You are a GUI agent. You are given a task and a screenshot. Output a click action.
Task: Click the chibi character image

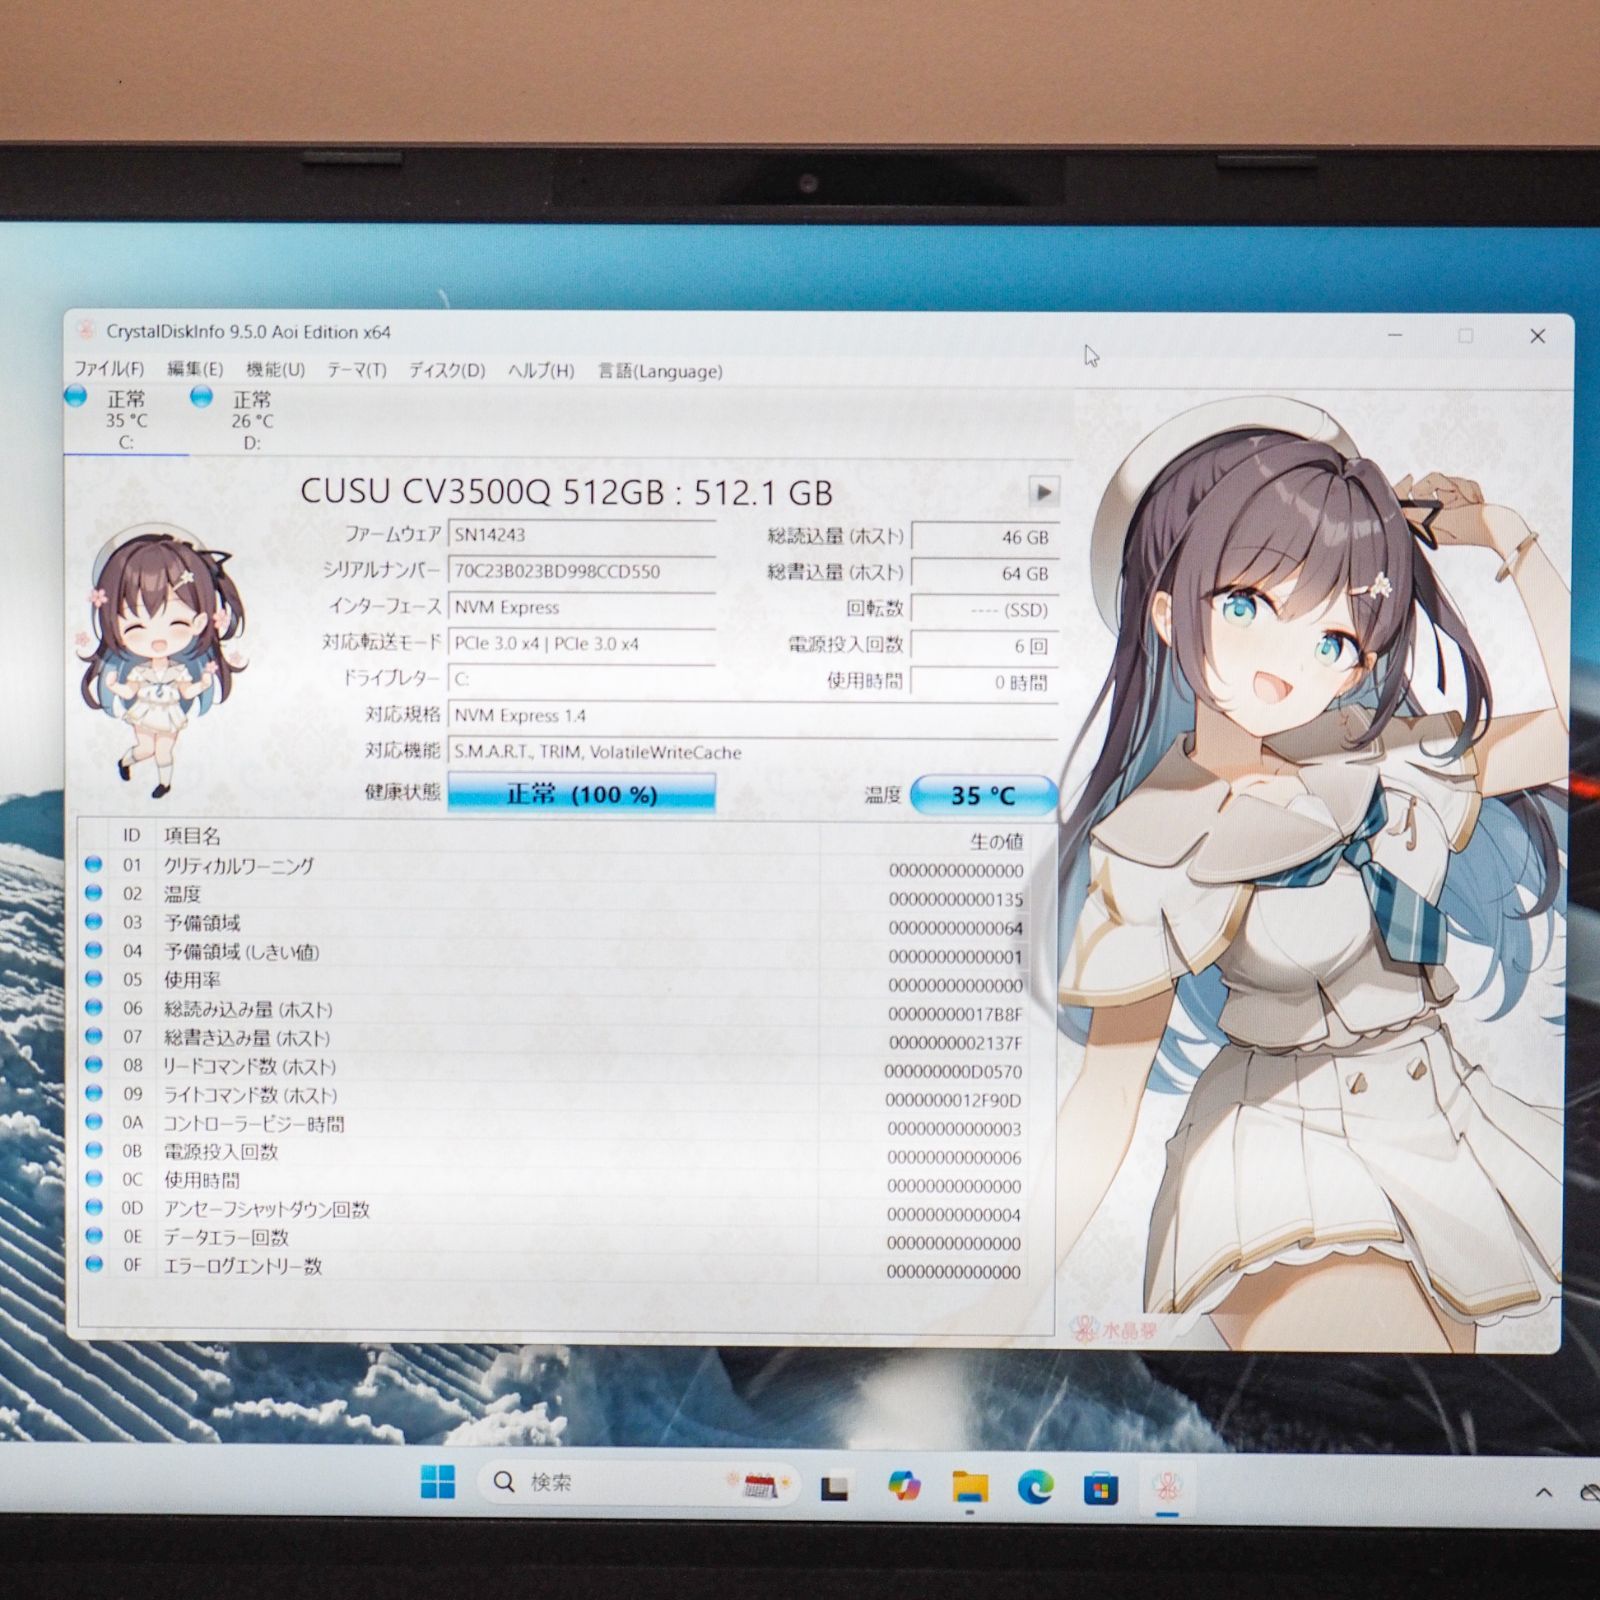pos(160,660)
